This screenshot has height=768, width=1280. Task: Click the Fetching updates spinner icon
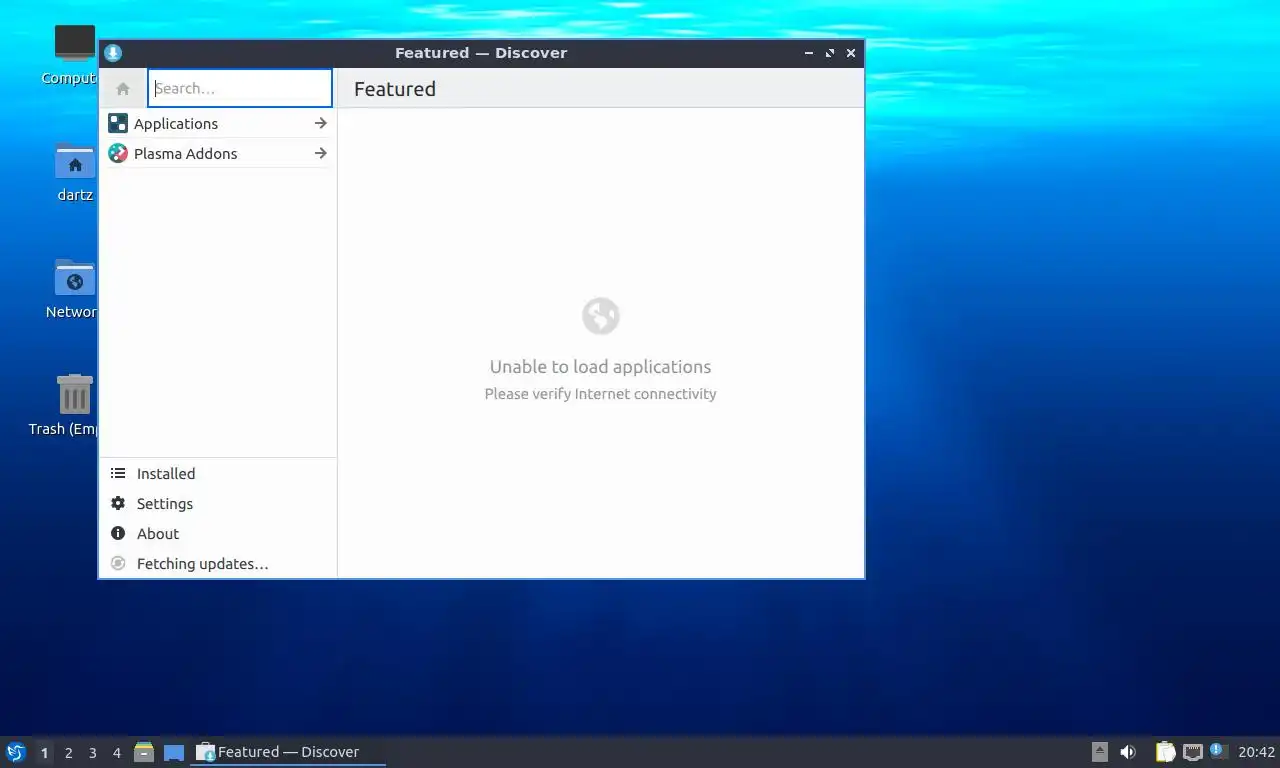[x=118, y=564]
